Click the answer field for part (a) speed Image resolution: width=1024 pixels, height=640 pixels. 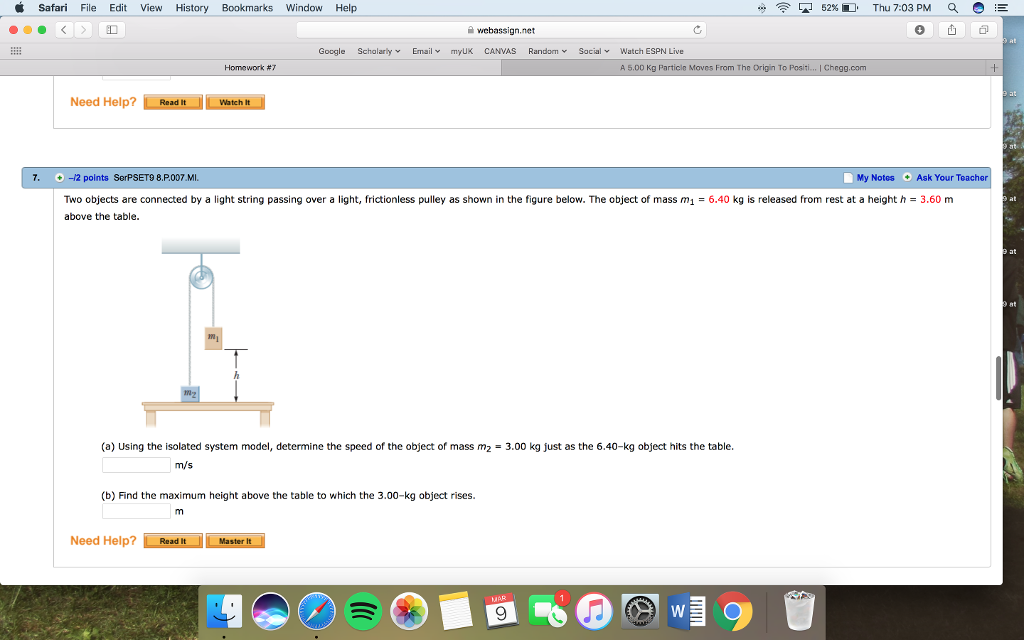click(135, 464)
